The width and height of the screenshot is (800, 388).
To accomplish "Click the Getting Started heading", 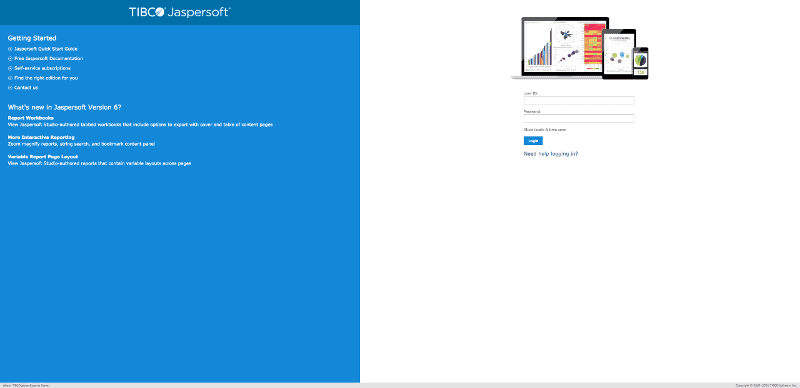I will click(32, 38).
